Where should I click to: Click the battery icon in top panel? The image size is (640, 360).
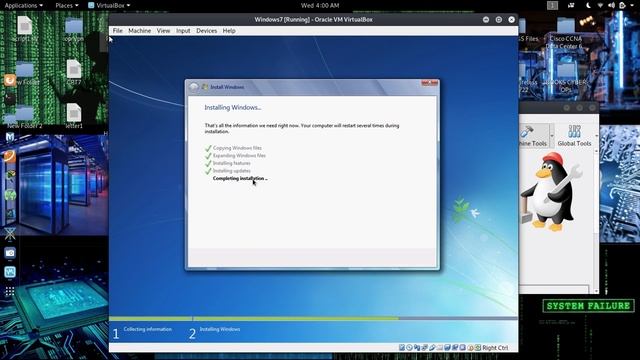pyautogui.click(x=622, y=5)
